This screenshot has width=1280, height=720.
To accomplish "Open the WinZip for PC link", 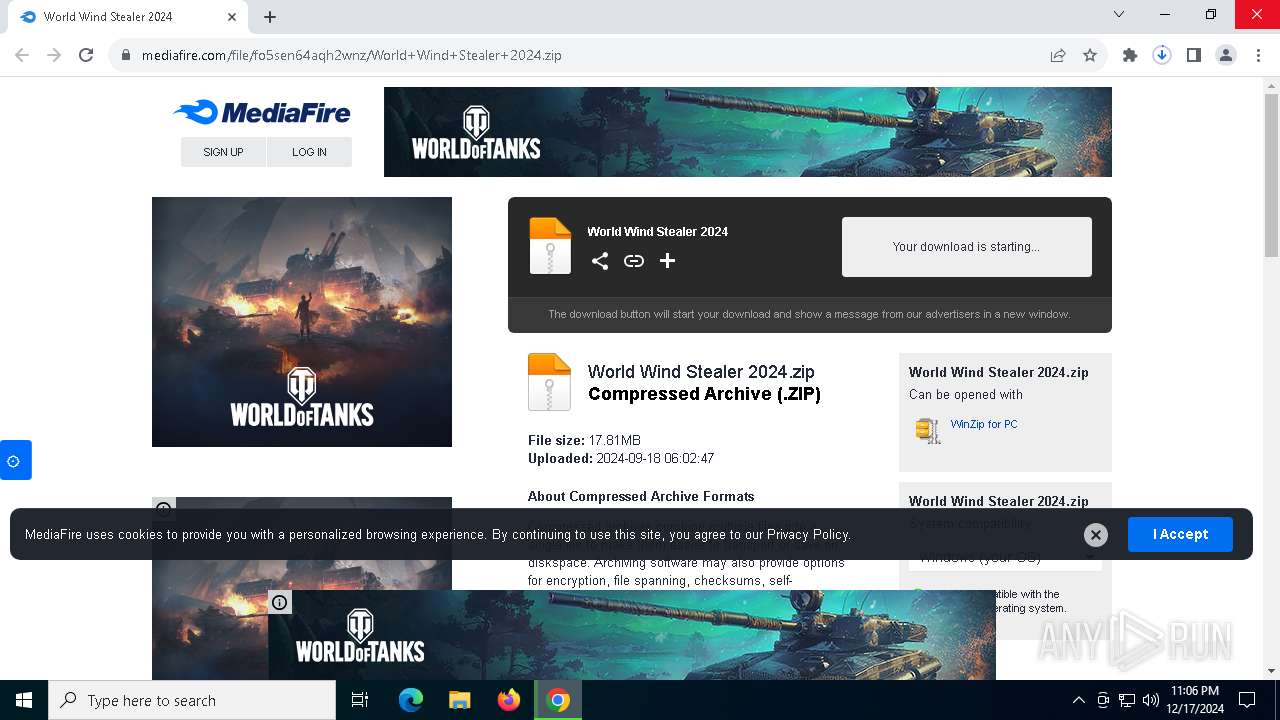I will coord(984,424).
